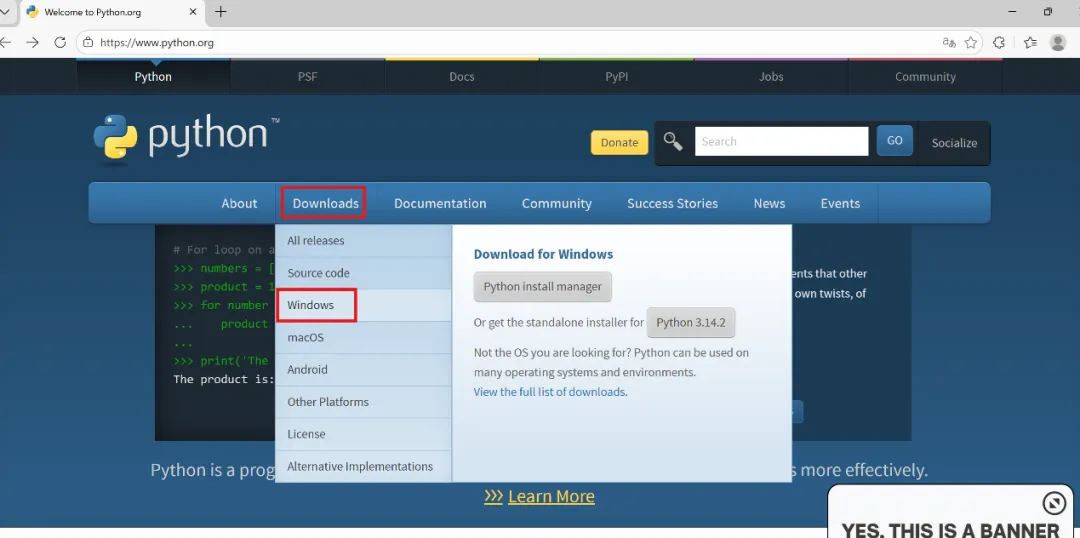Click the magnifying glass search icon
This screenshot has height=538, width=1080.
(x=673, y=142)
